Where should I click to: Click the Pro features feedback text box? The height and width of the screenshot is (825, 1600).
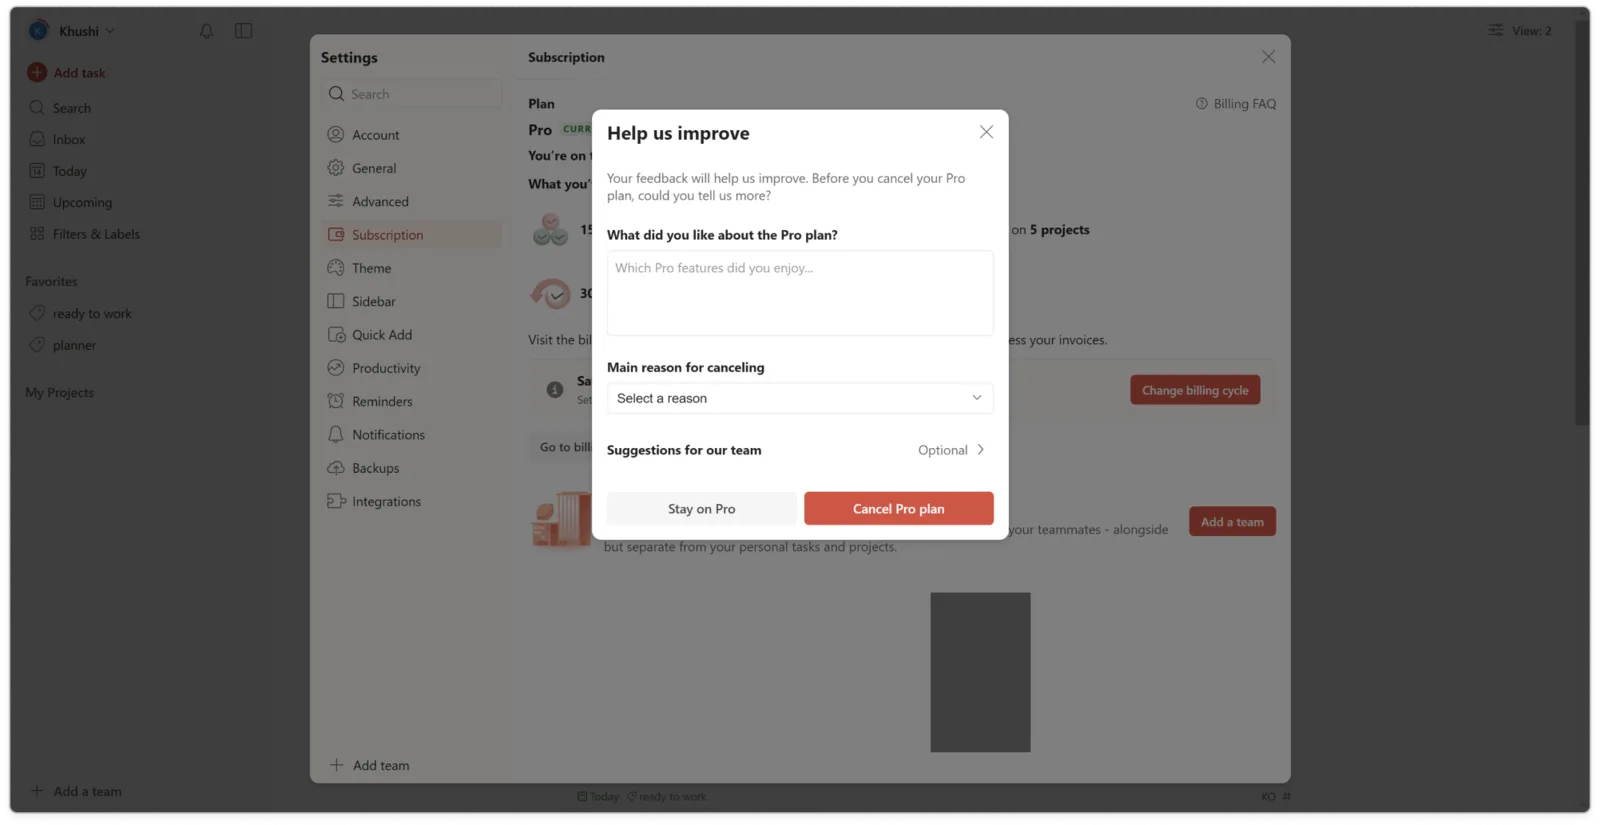tap(800, 293)
